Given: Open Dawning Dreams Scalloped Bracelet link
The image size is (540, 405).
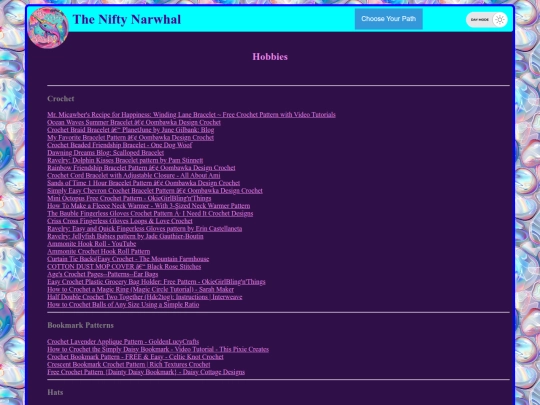Looking at the screenshot, I should pyautogui.click(x=105, y=153).
